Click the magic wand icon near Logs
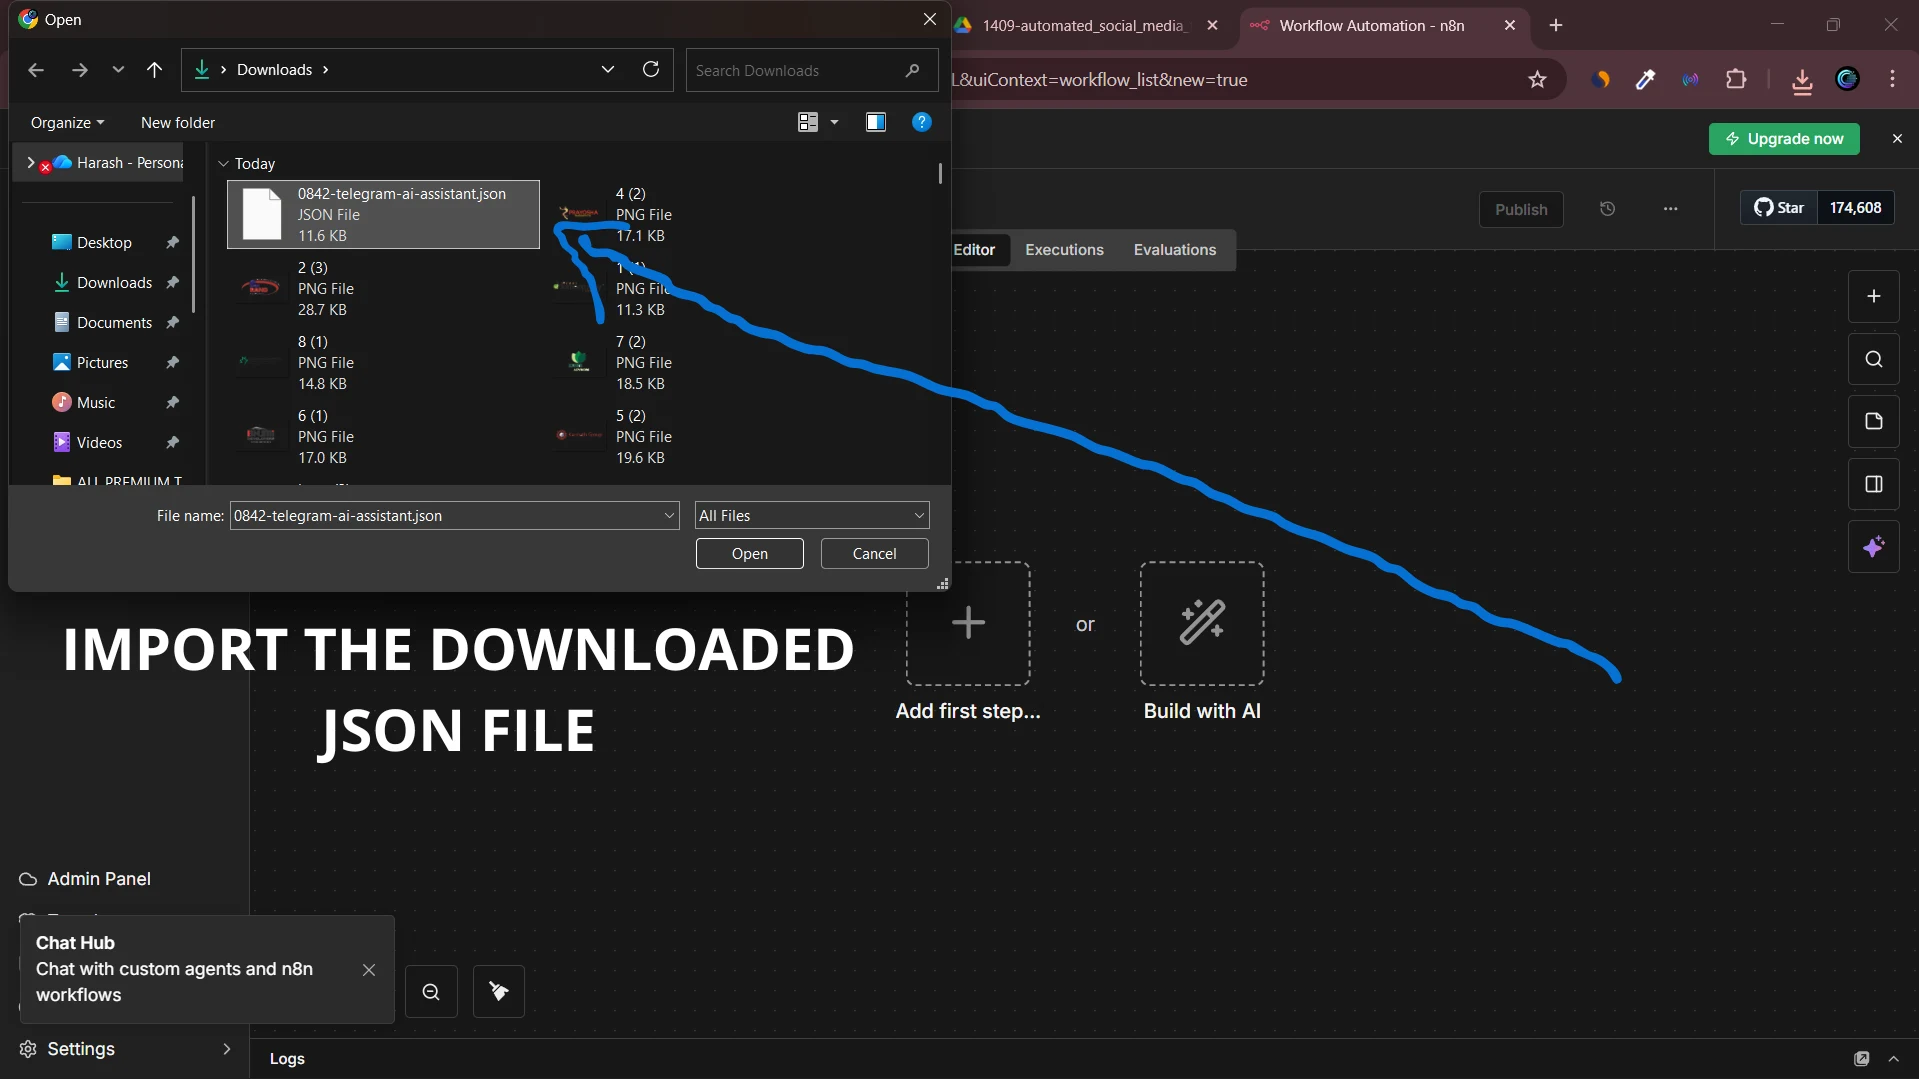Image resolution: width=1919 pixels, height=1079 pixels. pos(498,991)
